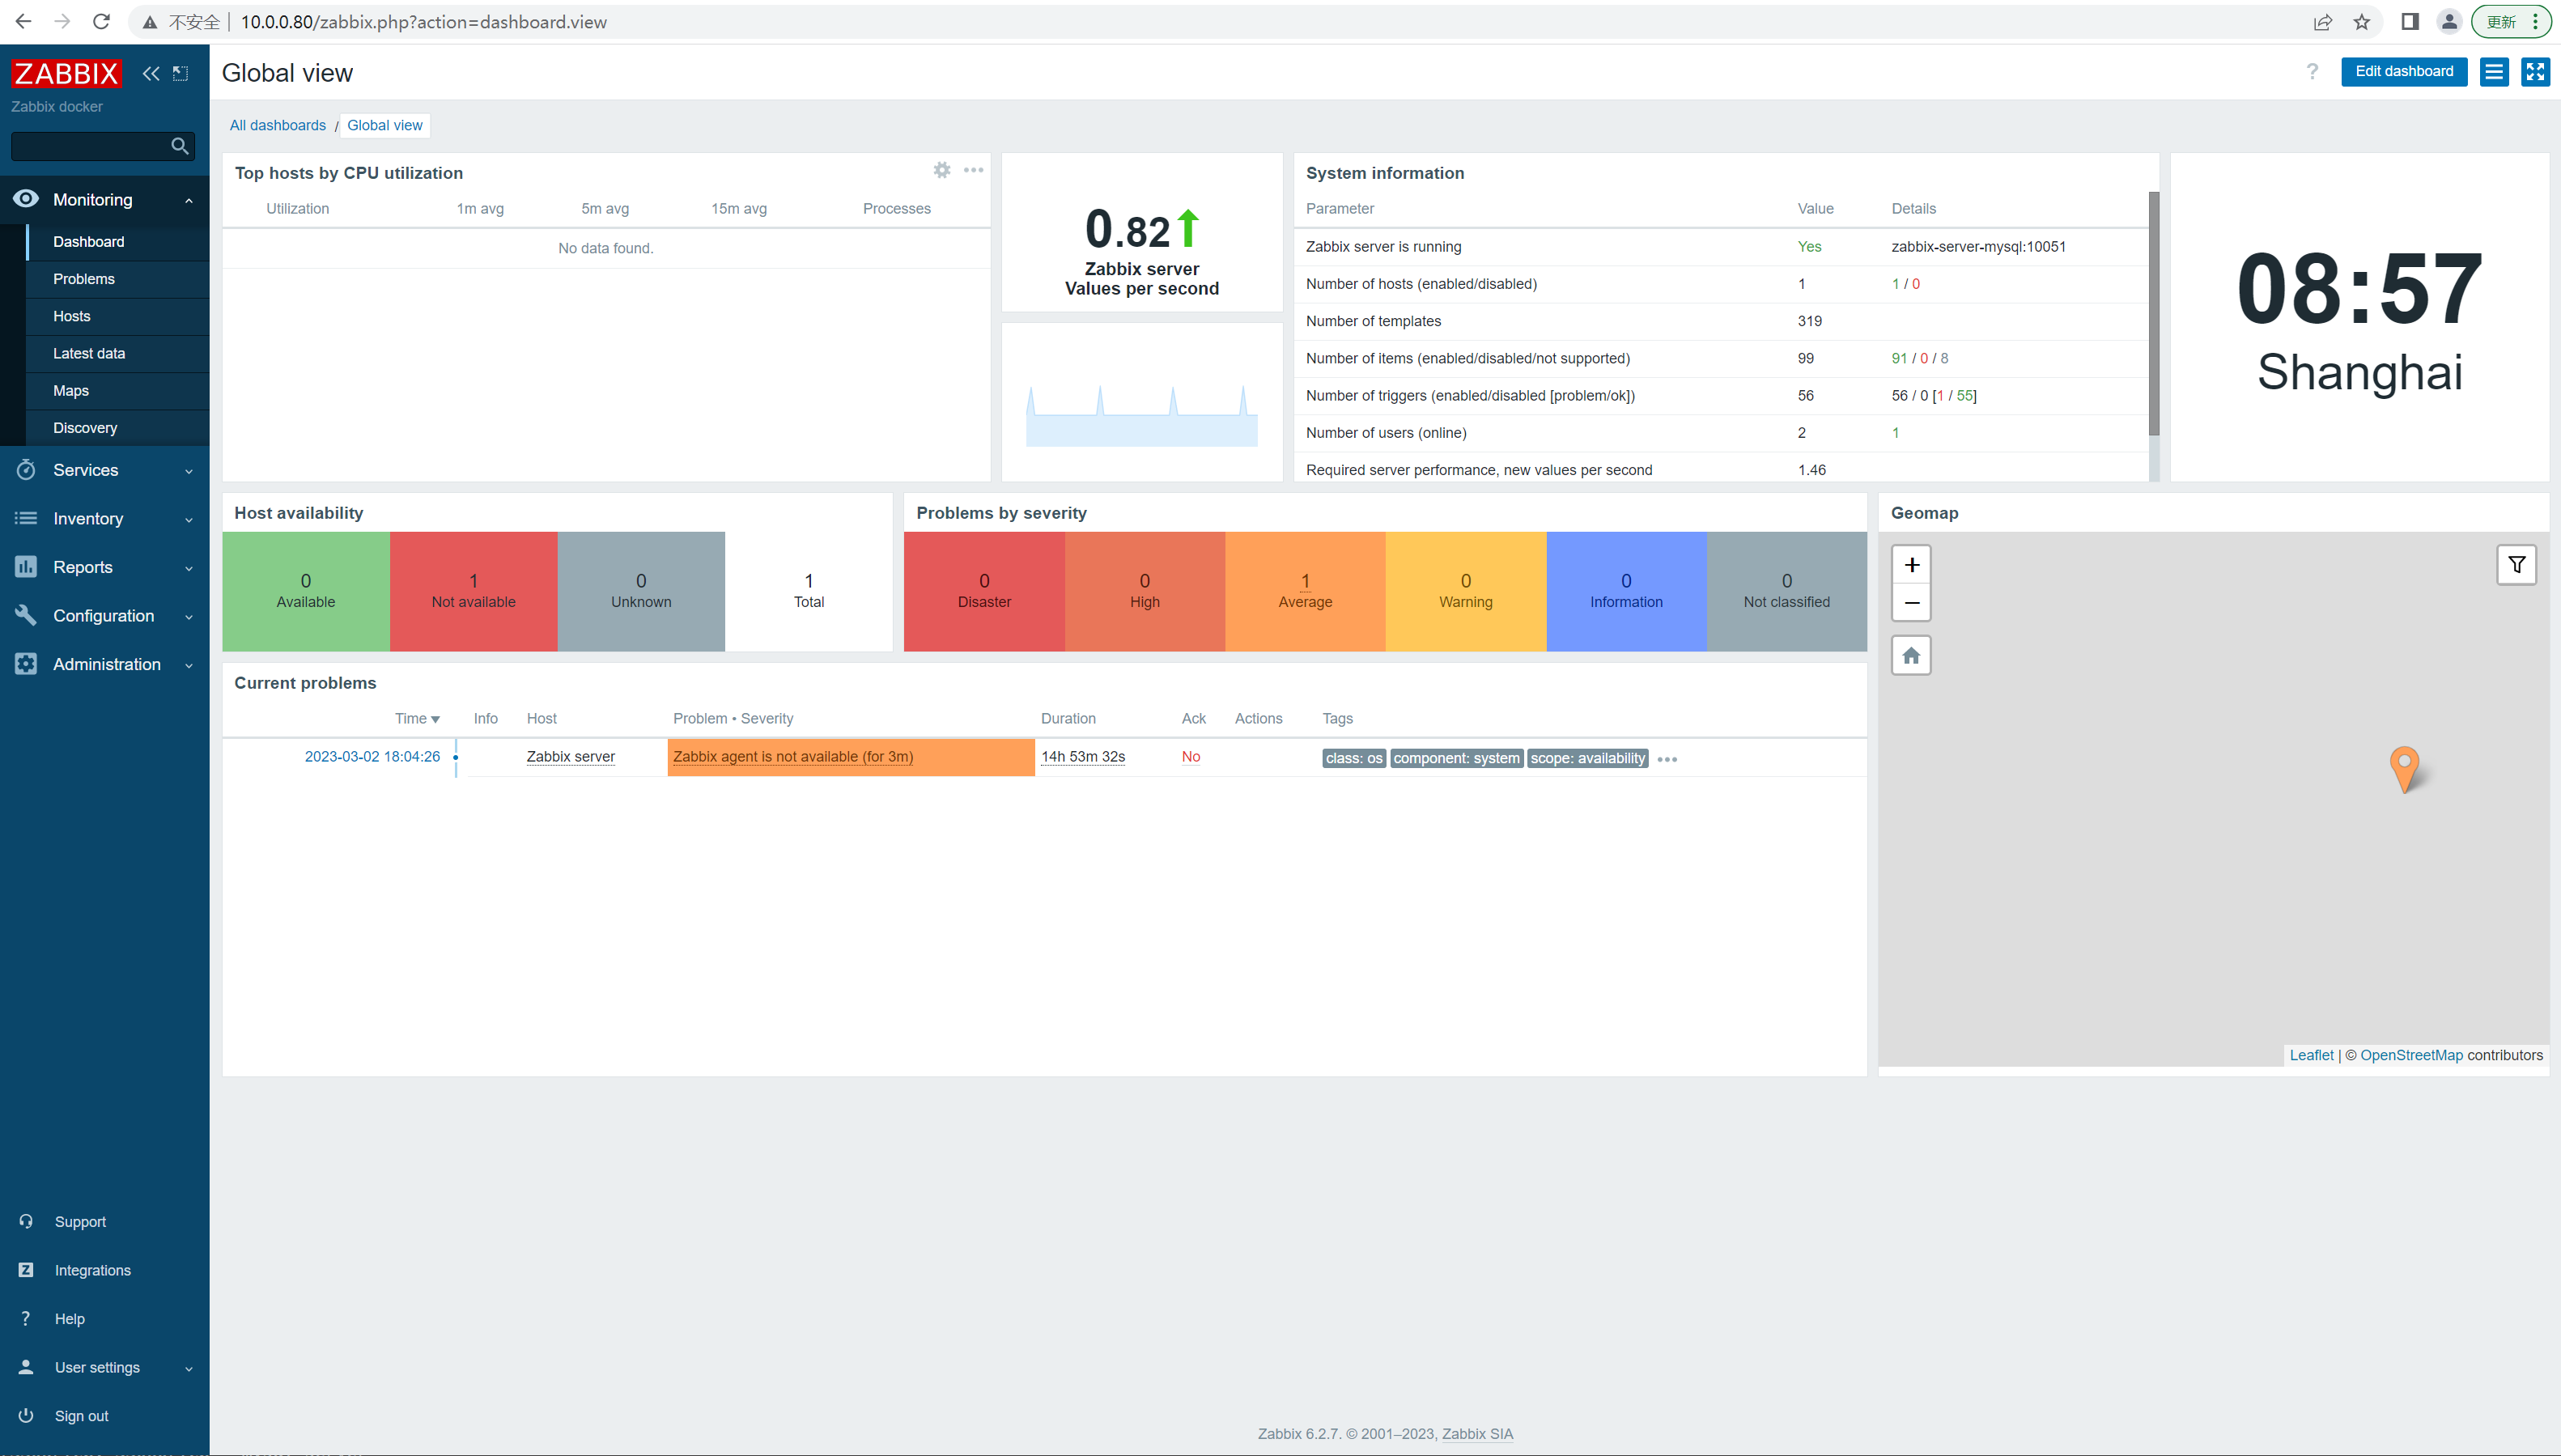Screen dimensions: 2561x1456
Task: Click the blue Information severity block
Action: tap(1626, 591)
